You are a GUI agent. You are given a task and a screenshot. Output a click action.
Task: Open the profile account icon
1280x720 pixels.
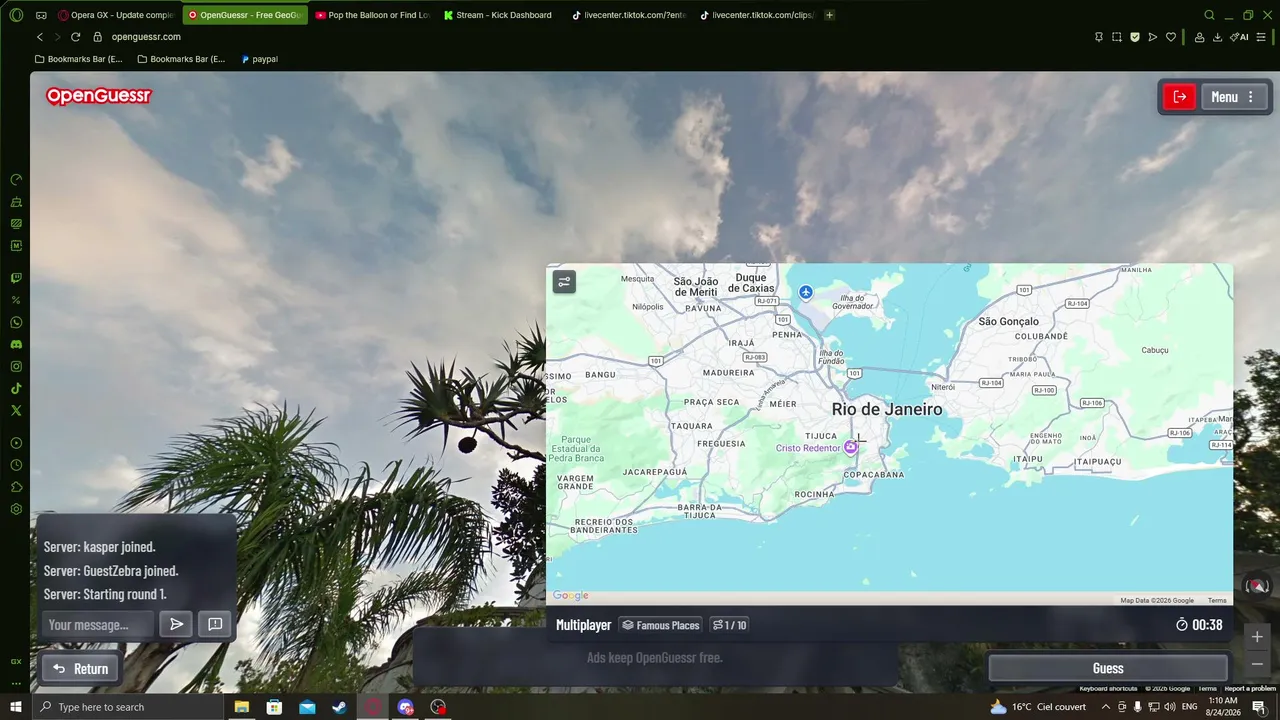click(1199, 37)
